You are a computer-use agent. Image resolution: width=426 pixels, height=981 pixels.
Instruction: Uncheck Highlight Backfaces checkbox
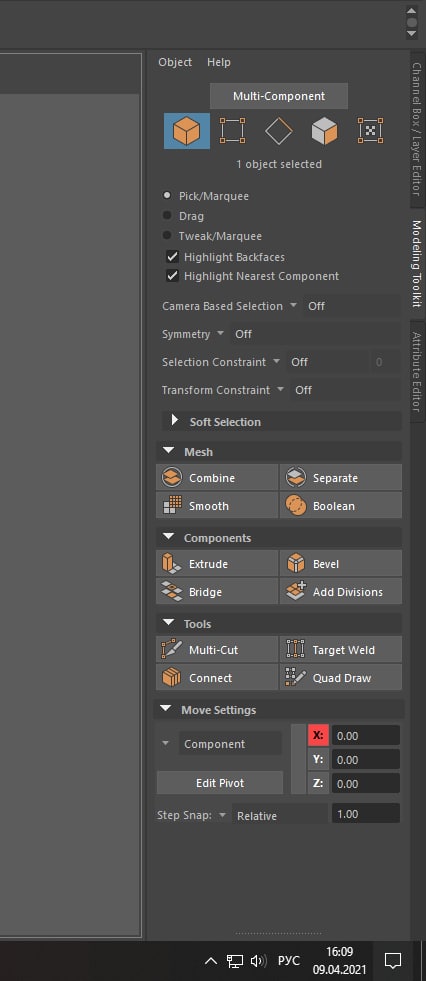173,257
